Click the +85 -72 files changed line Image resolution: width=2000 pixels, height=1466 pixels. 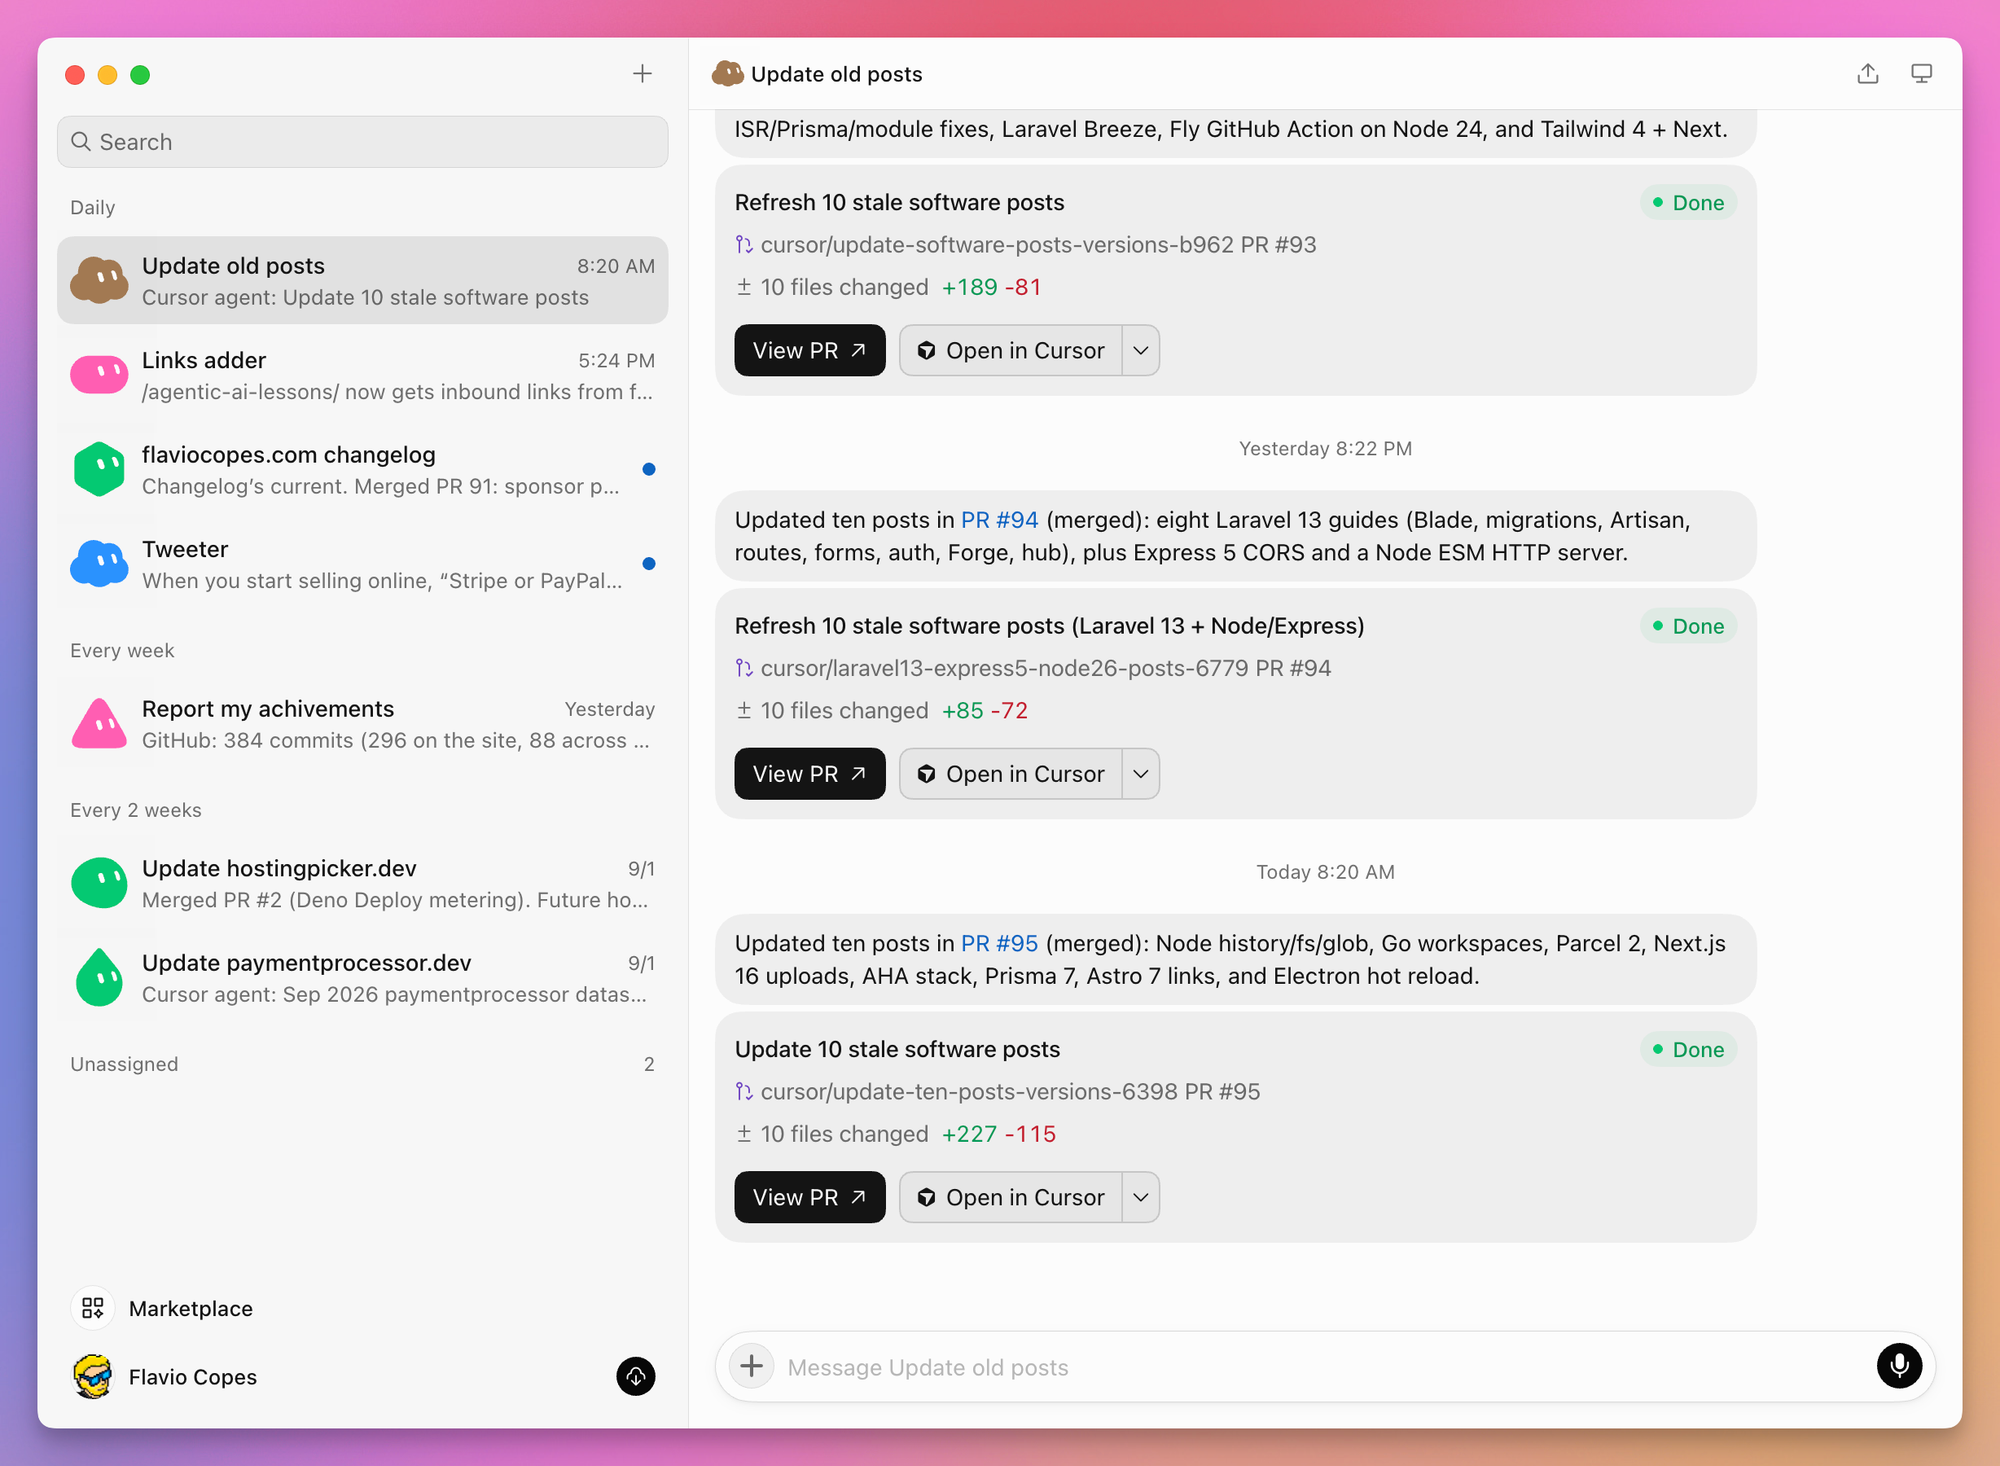882,711
